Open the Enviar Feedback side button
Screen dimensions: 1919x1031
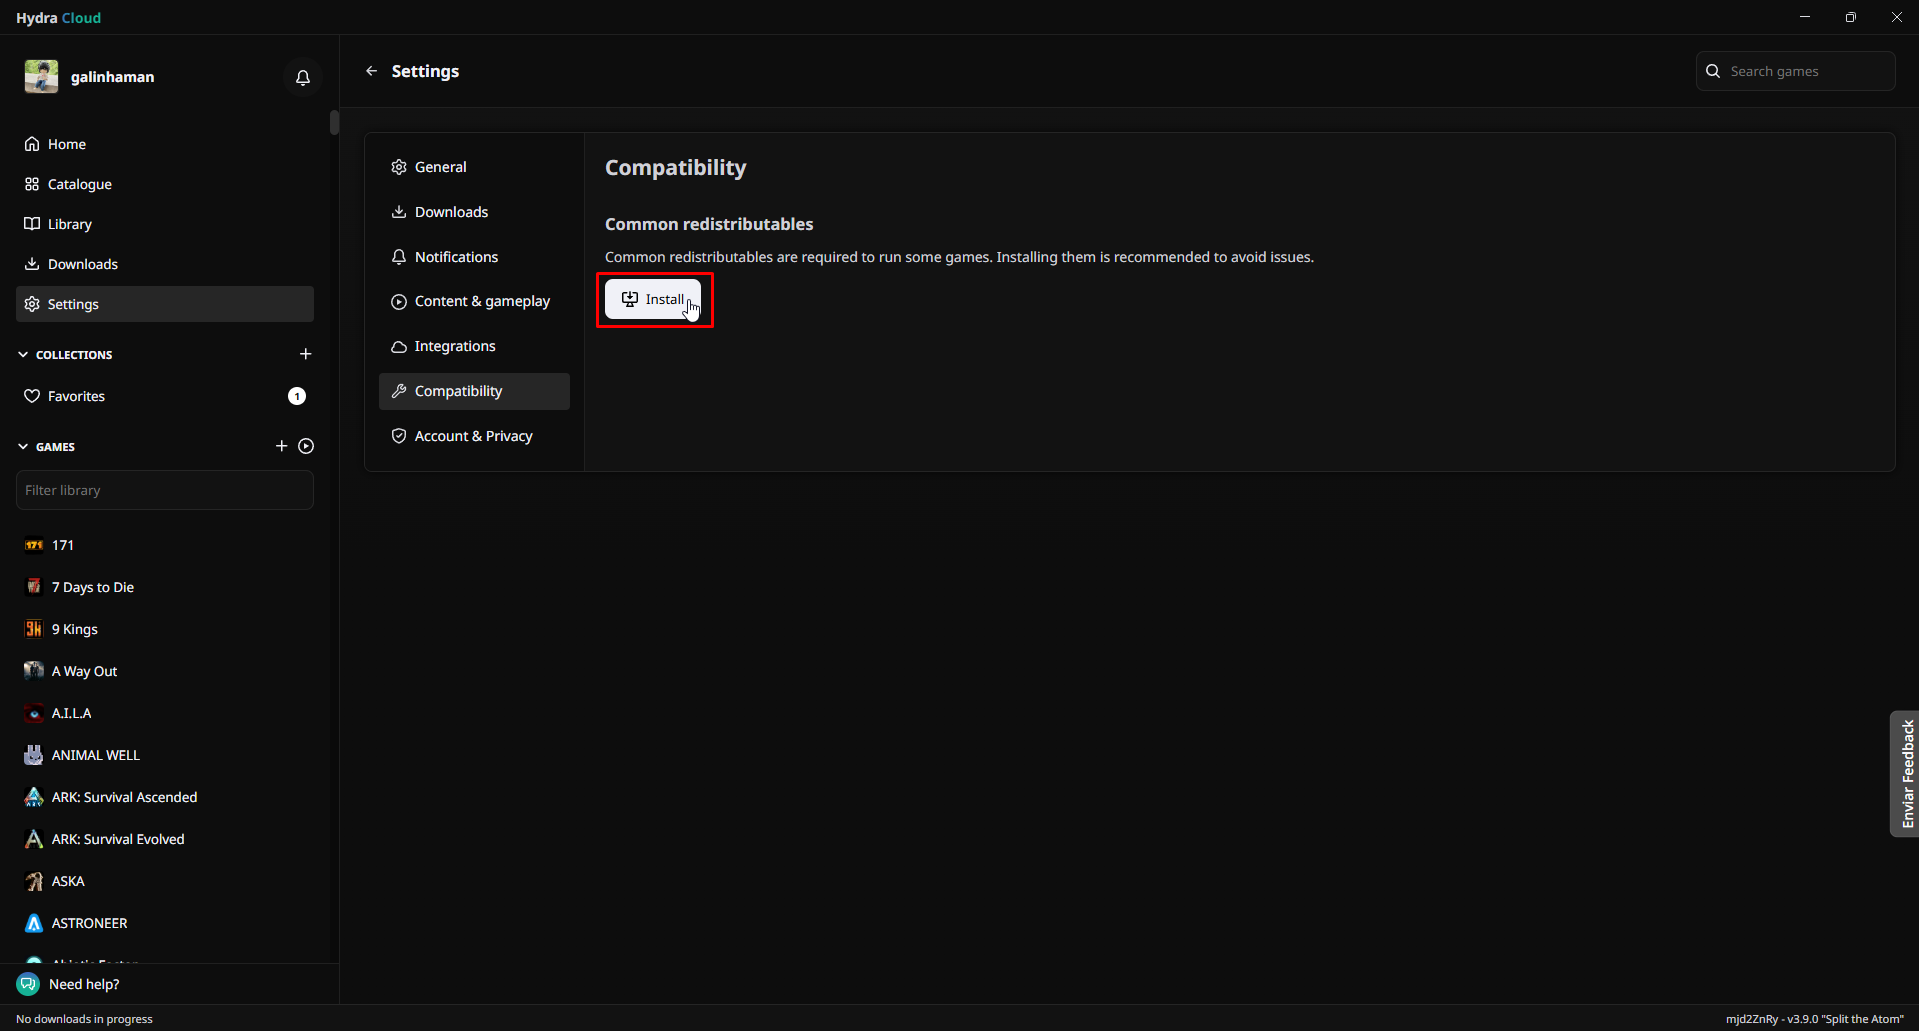(1905, 773)
